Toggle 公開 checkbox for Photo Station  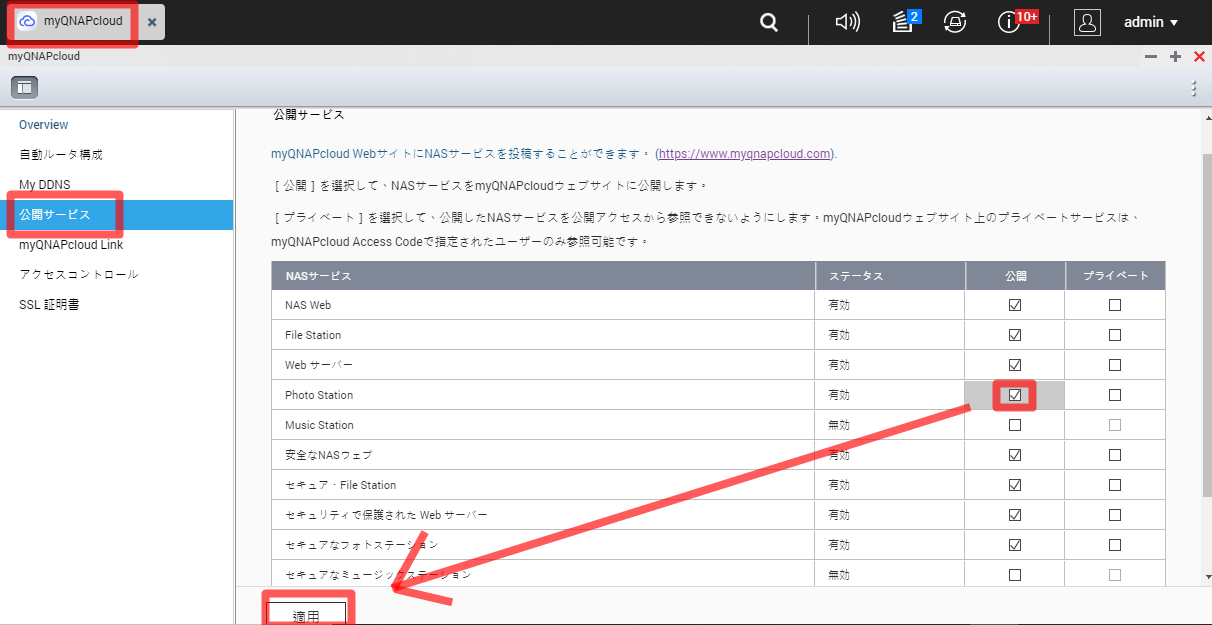[1015, 395]
